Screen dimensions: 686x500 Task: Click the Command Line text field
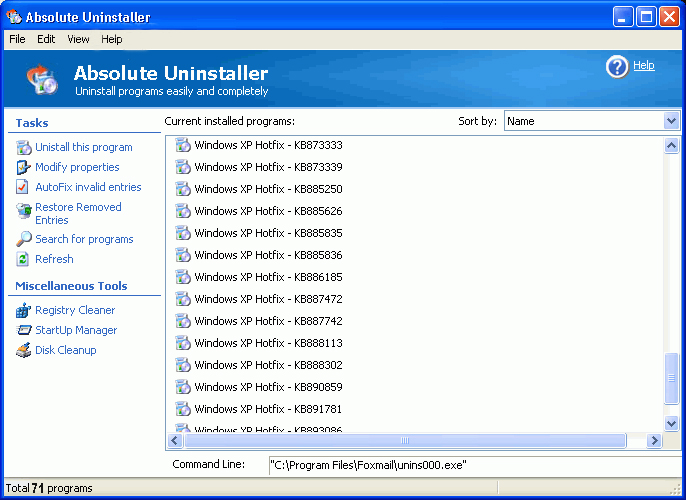coord(470,465)
